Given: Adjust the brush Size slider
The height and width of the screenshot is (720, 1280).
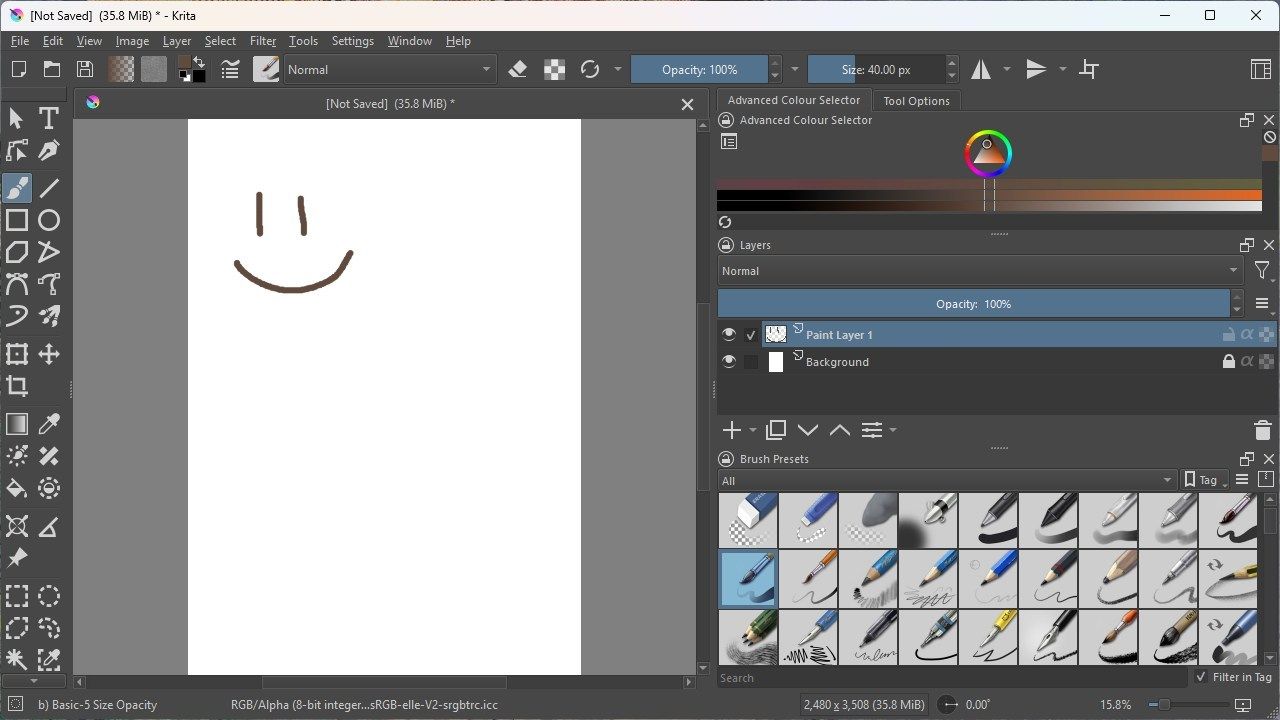Looking at the screenshot, I should [x=876, y=69].
